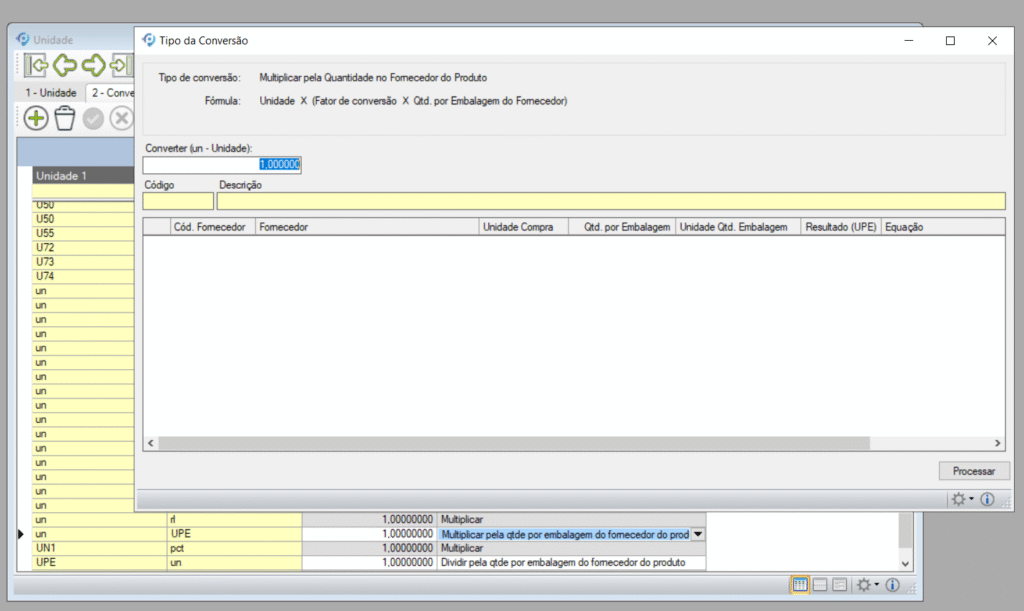Screen dimensions: 1024x611
Task: Switch to grid view mode in status bar
Action: click(x=800, y=585)
